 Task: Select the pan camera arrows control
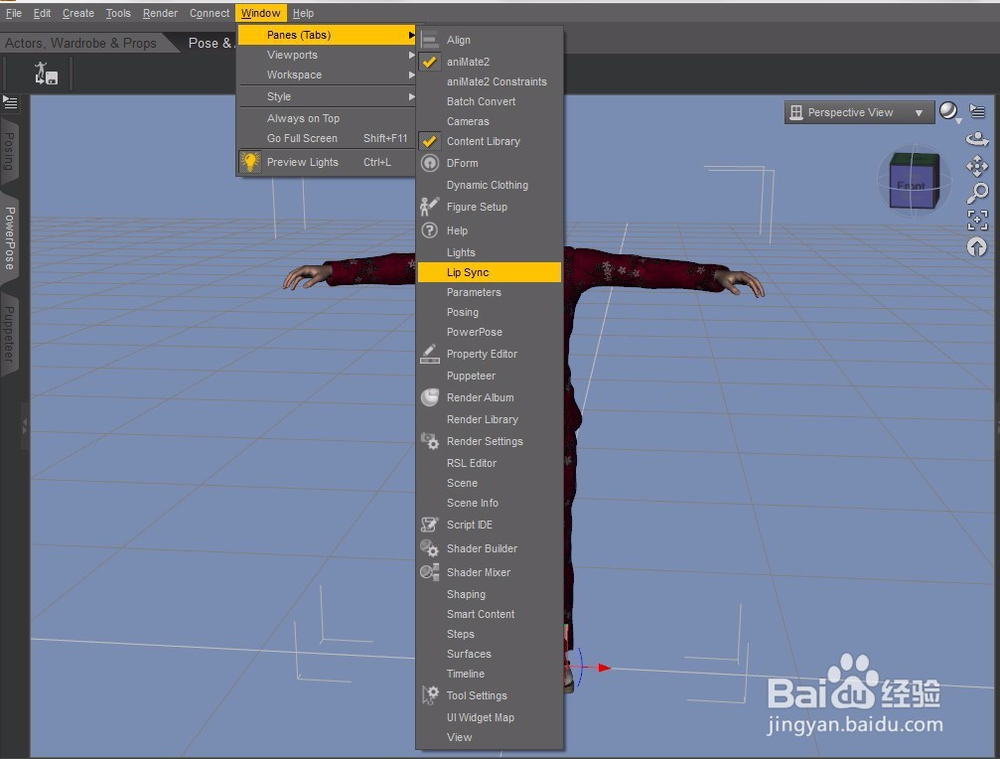977,166
